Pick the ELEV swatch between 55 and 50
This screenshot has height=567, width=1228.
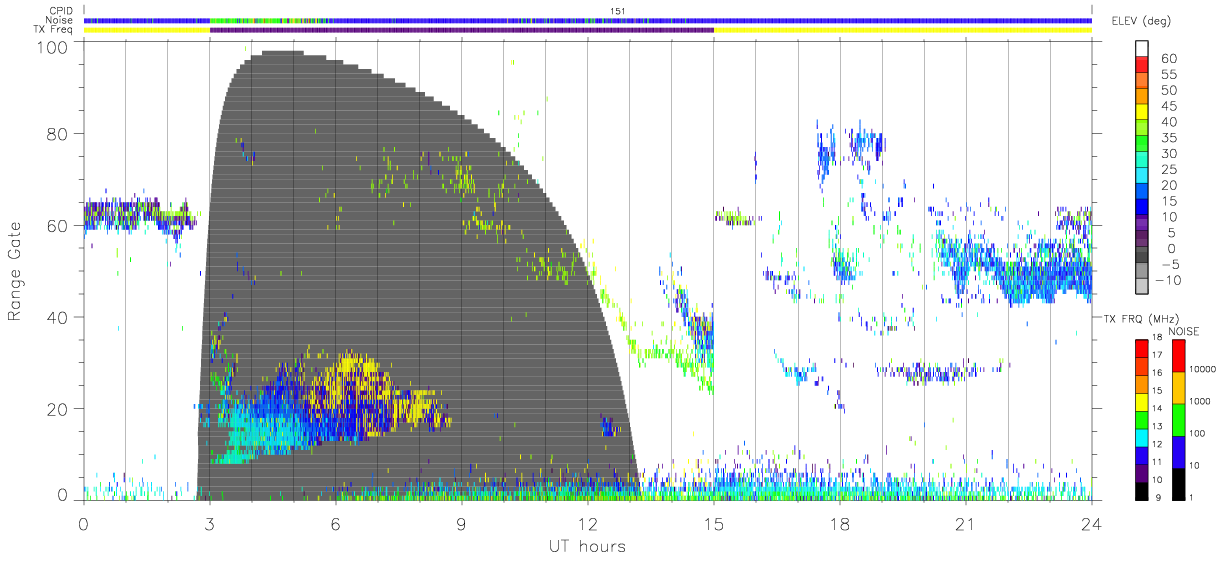point(1142,82)
